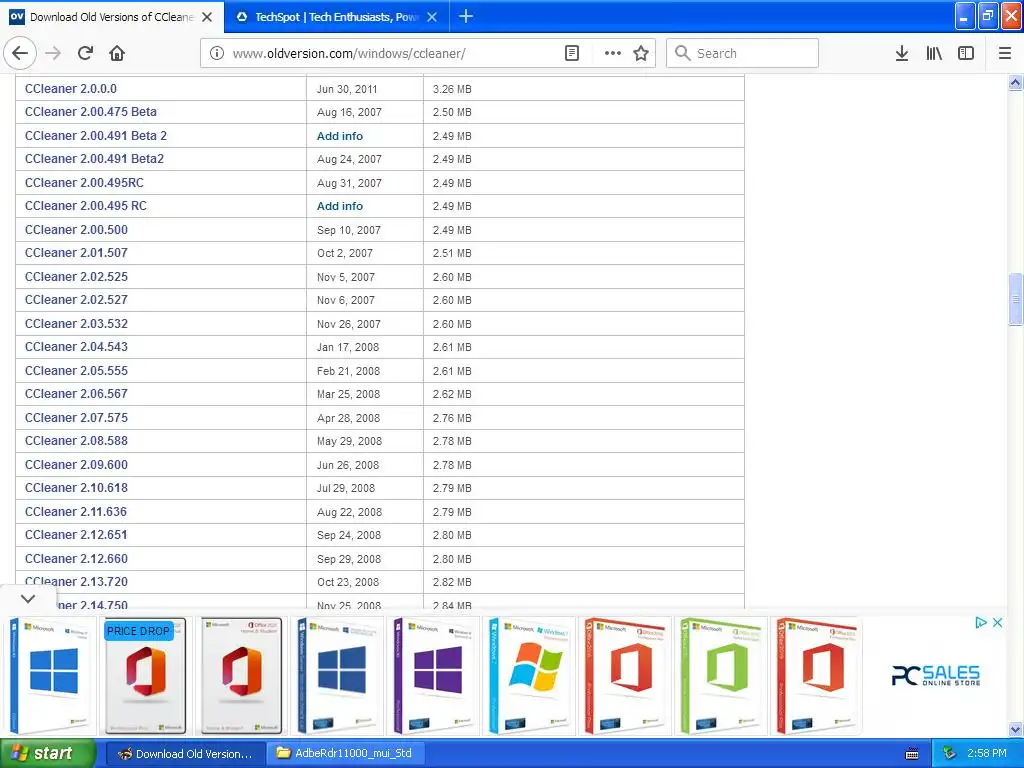1024x768 pixels.
Task: Collapse the ad banner with chevron
Action: tap(28, 598)
